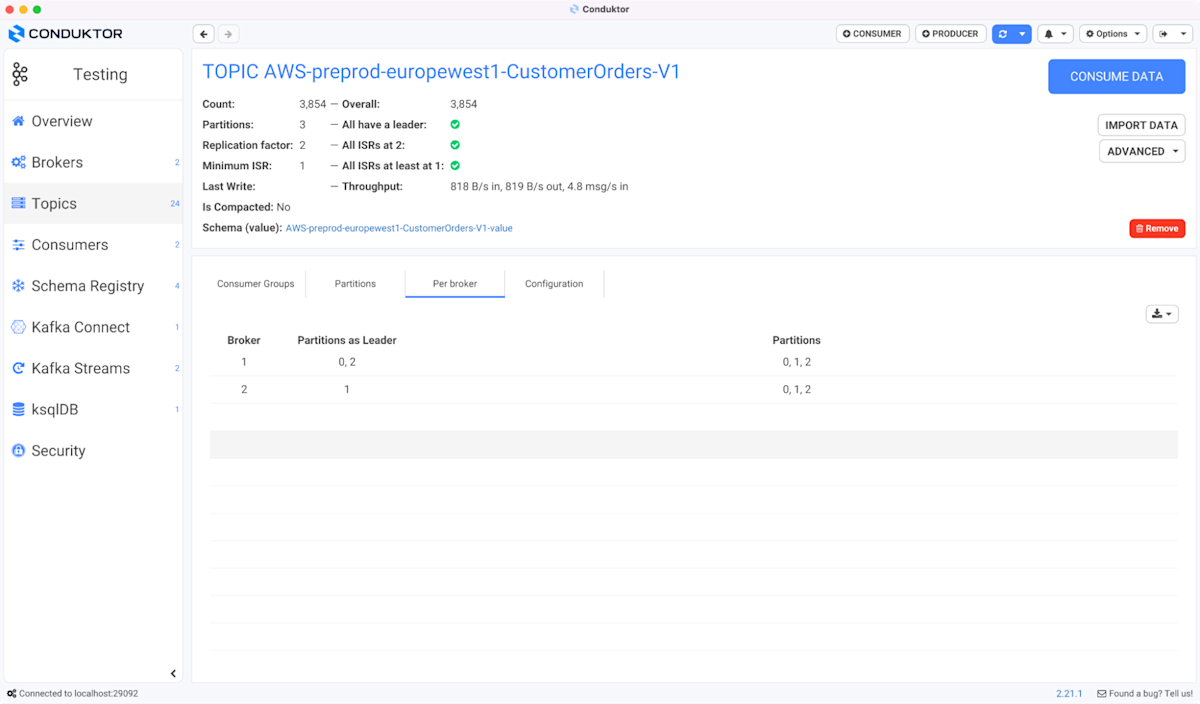Open the Options dropdown menu

(x=1113, y=34)
